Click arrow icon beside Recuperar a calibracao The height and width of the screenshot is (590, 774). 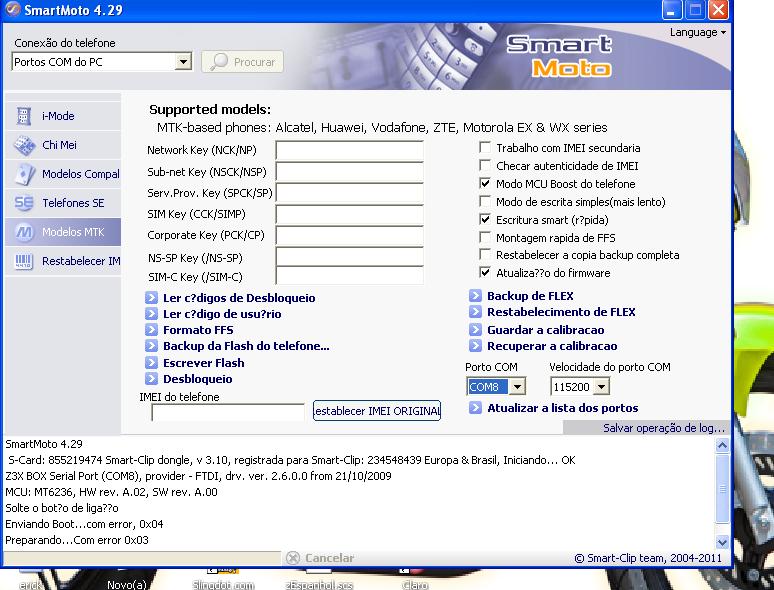click(475, 346)
